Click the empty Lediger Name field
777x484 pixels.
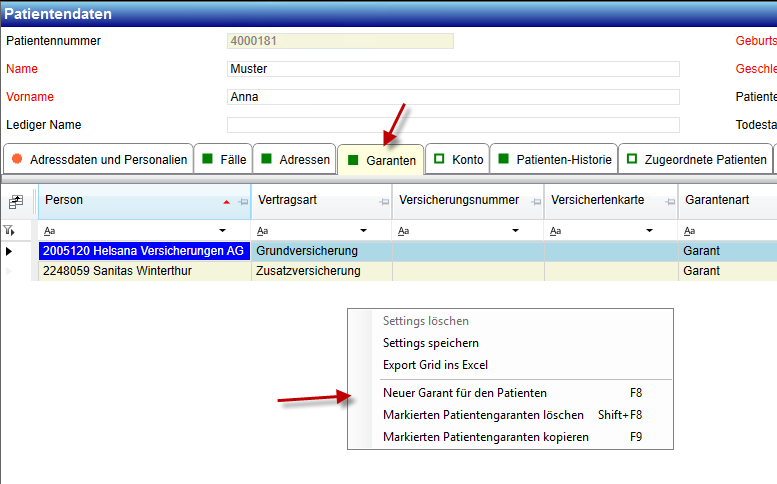453,125
